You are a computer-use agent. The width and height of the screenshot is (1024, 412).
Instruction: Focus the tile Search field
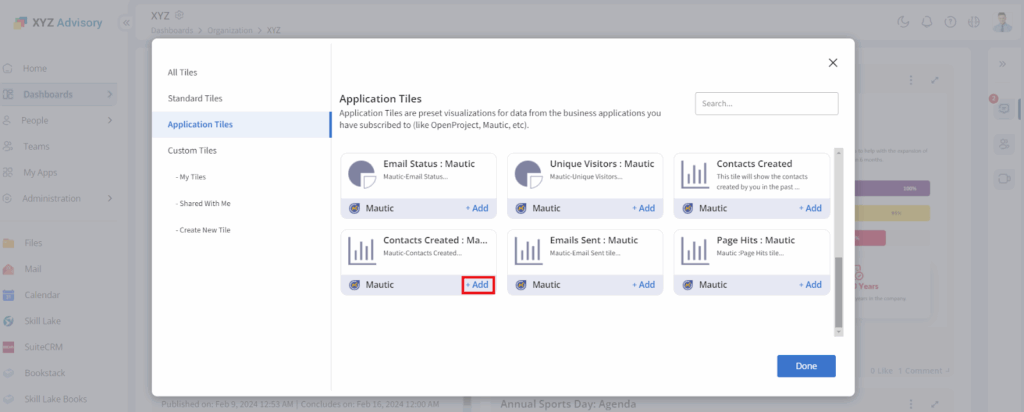(x=766, y=103)
